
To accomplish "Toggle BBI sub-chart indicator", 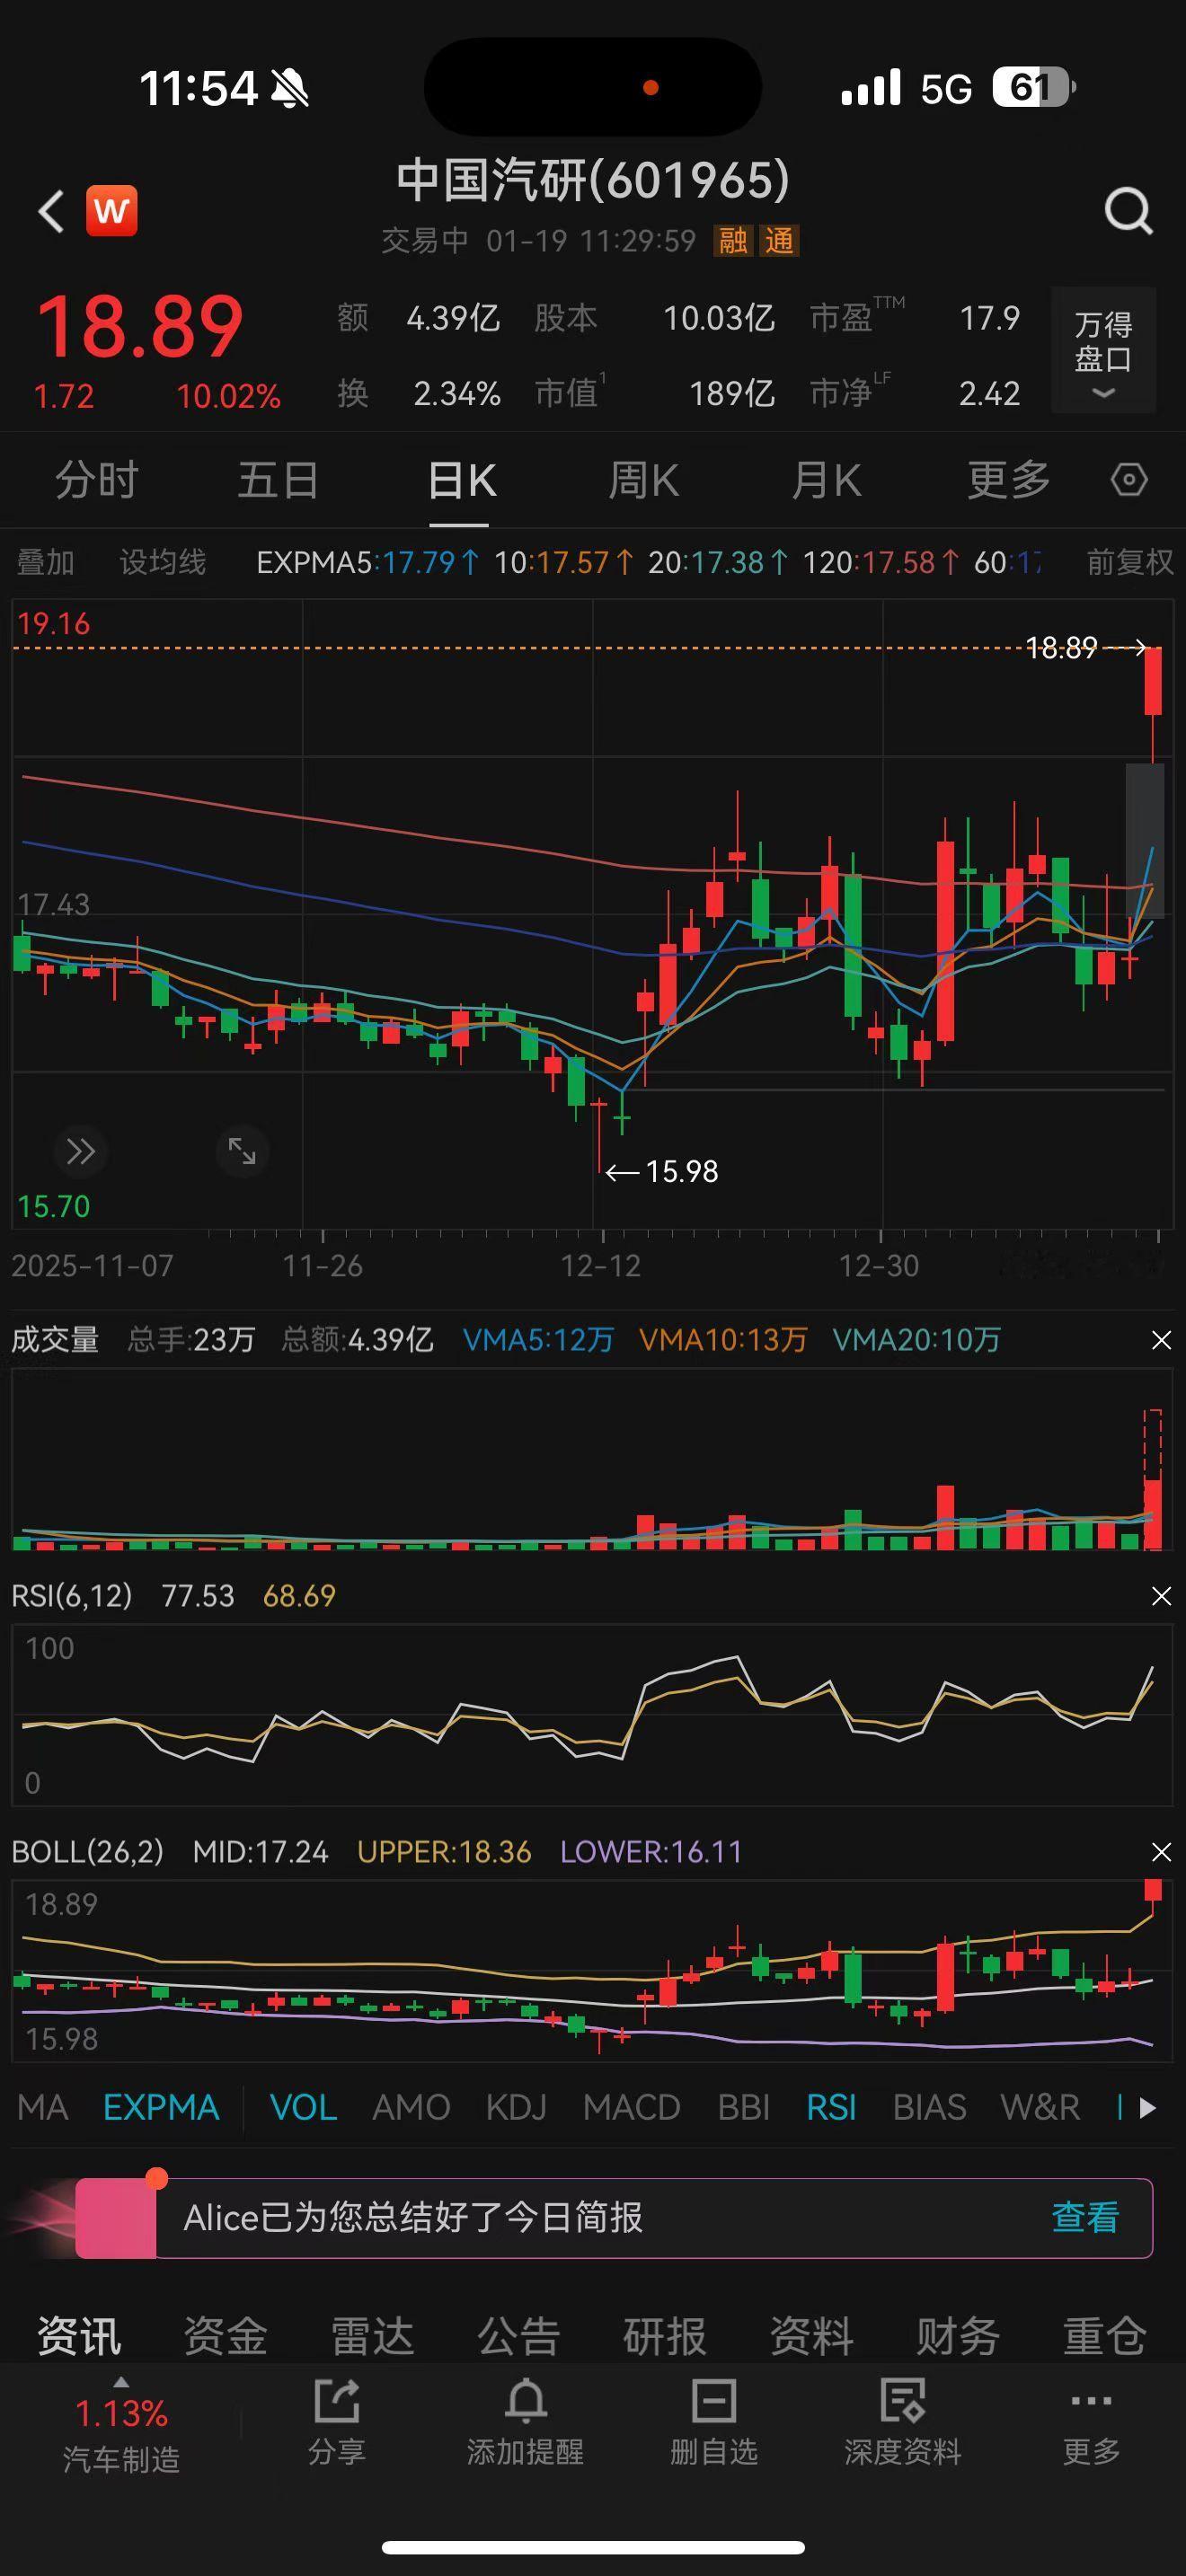I will click(744, 2108).
